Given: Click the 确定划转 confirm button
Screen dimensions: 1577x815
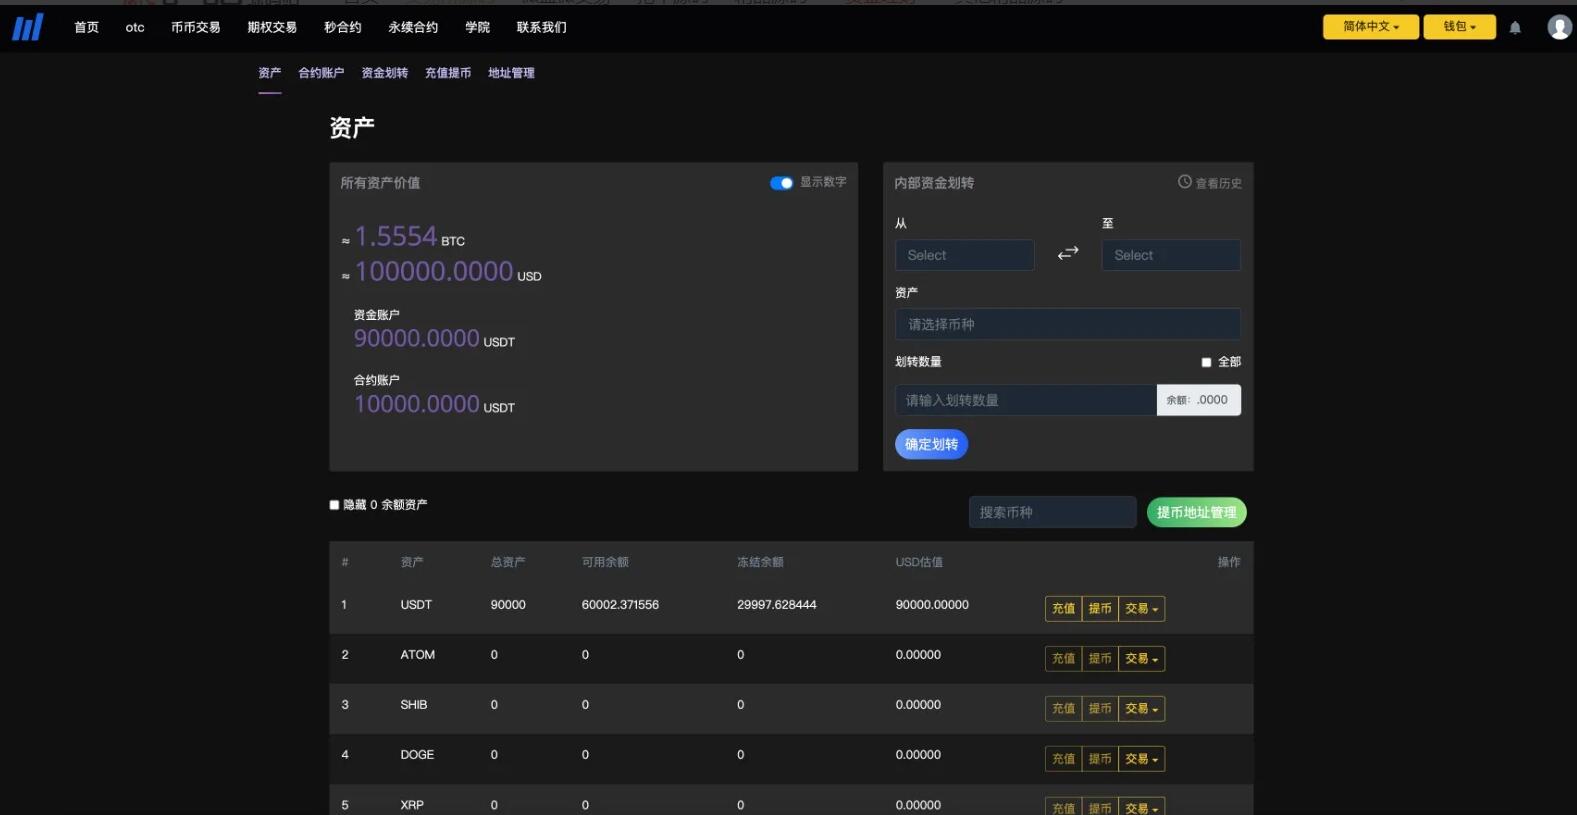Looking at the screenshot, I should pyautogui.click(x=931, y=444).
